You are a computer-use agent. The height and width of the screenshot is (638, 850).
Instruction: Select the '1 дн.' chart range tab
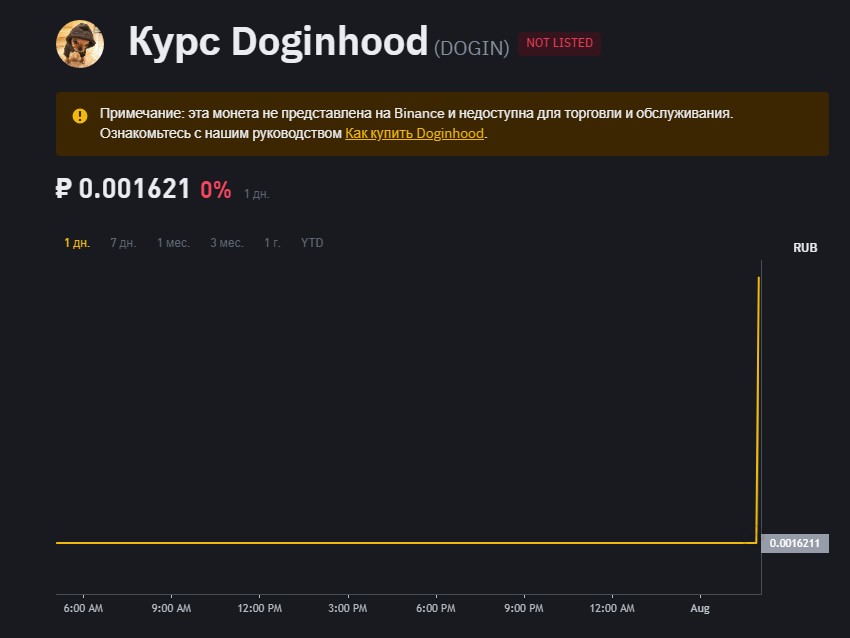point(77,243)
